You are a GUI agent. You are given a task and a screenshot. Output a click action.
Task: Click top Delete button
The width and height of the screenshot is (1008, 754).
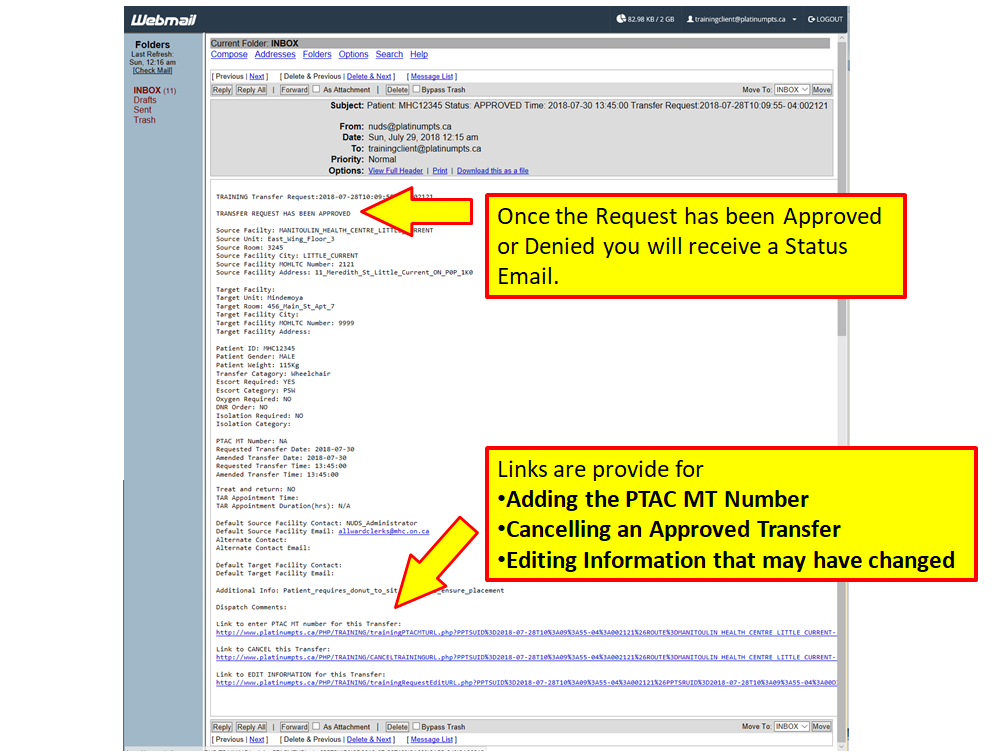tap(397, 90)
